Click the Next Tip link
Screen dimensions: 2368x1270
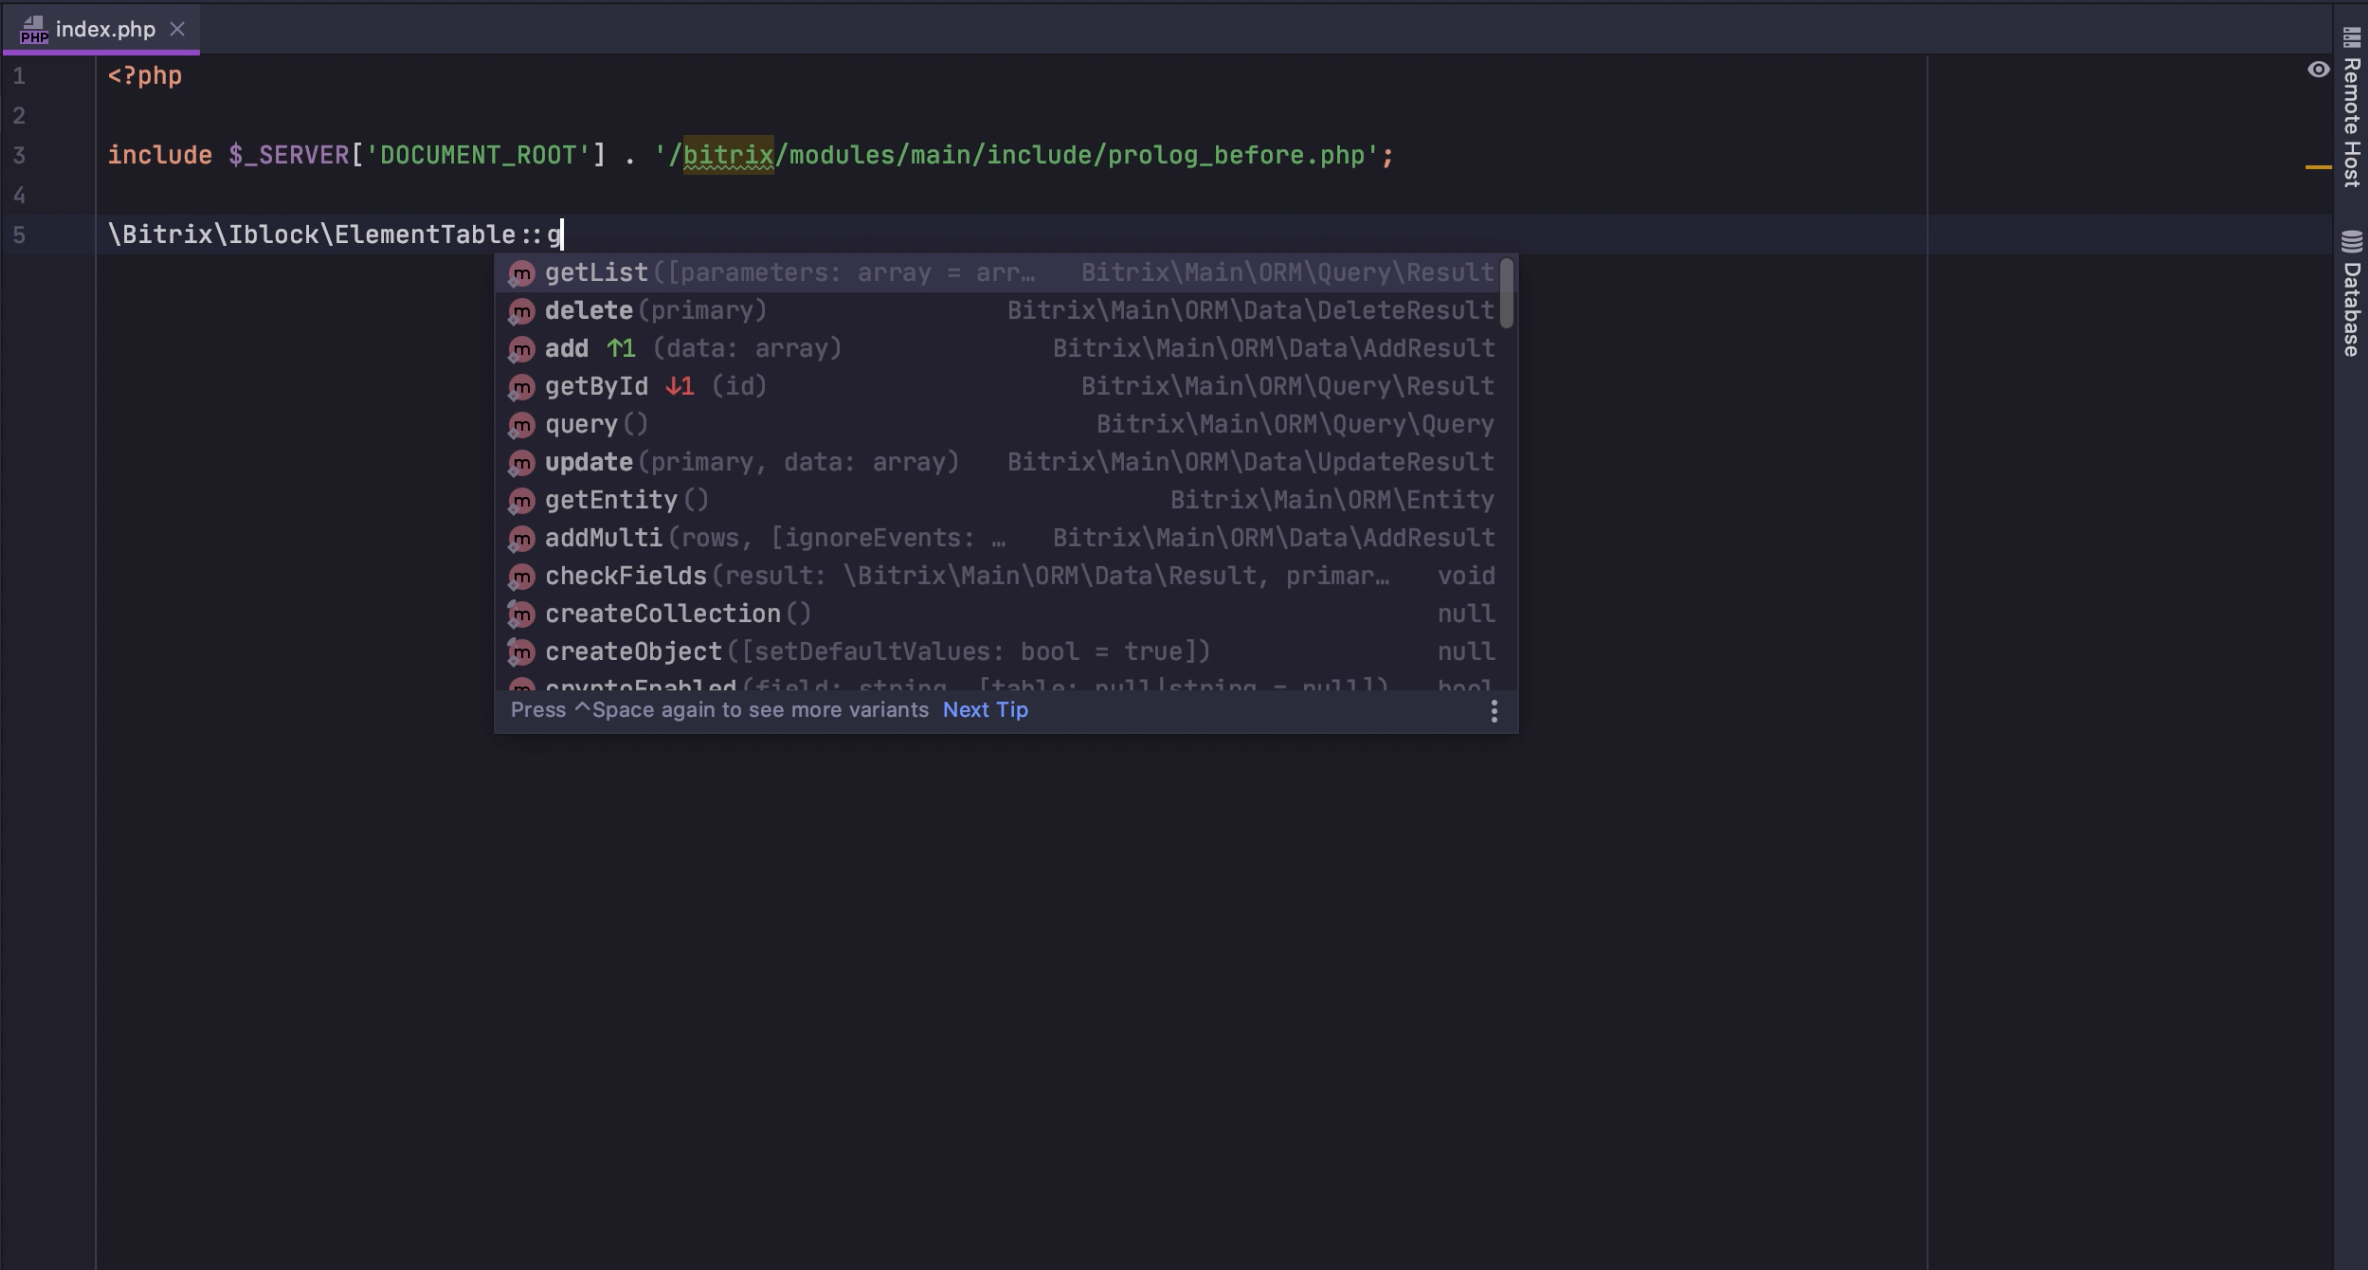tap(985, 710)
